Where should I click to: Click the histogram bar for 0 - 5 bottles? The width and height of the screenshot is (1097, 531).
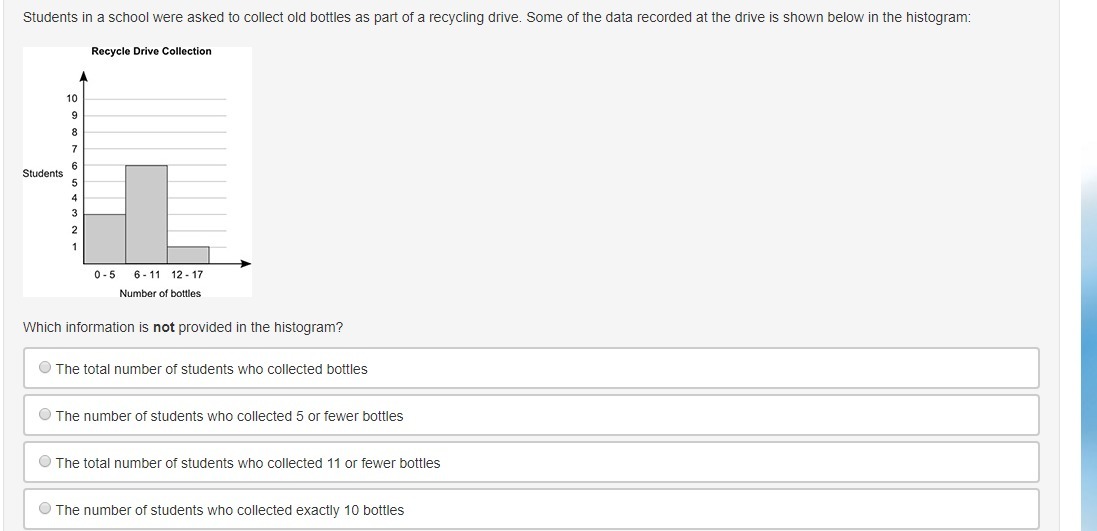tap(105, 238)
